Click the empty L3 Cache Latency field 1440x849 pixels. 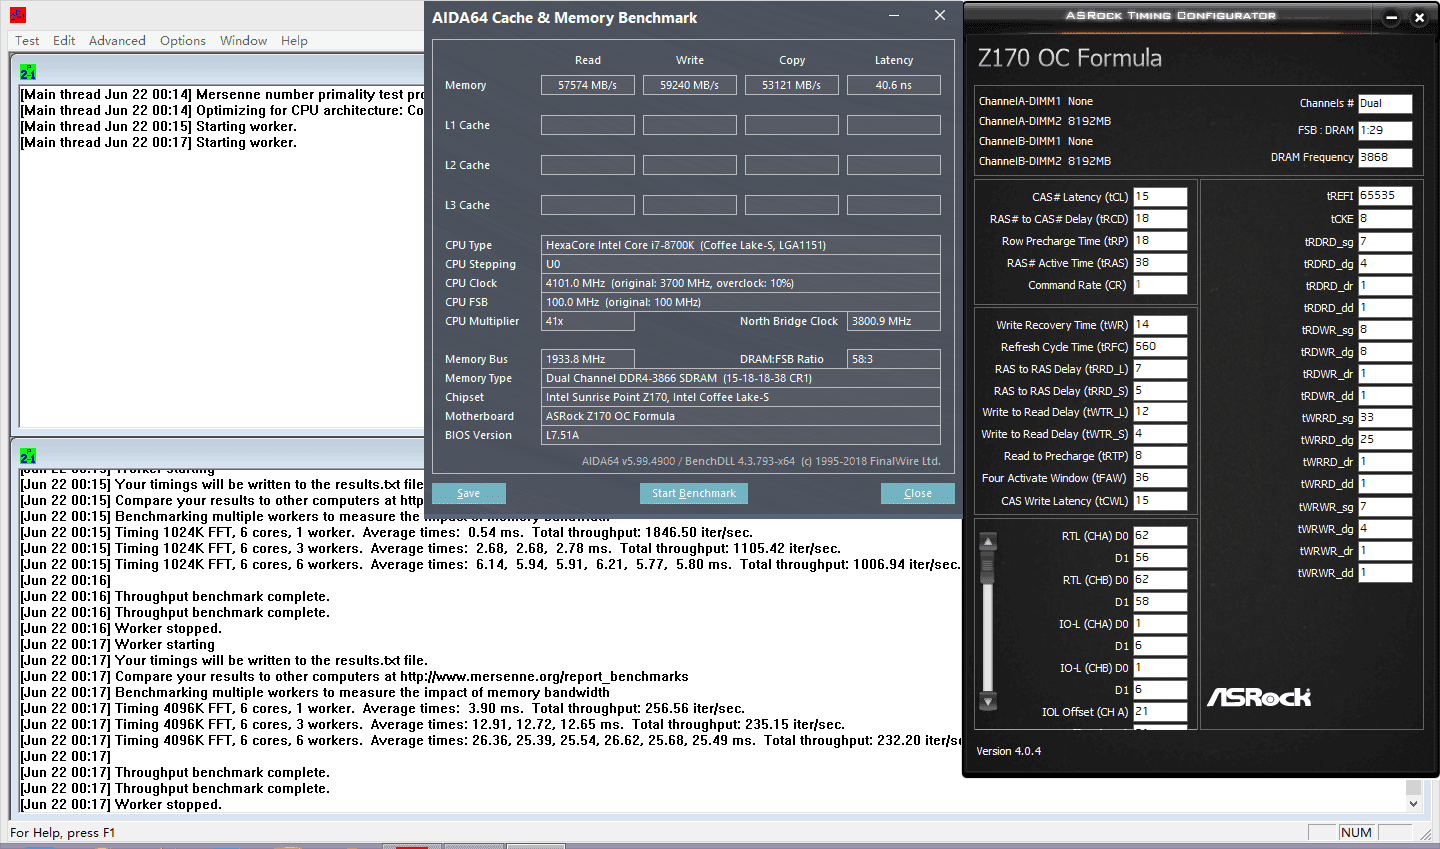pos(894,205)
